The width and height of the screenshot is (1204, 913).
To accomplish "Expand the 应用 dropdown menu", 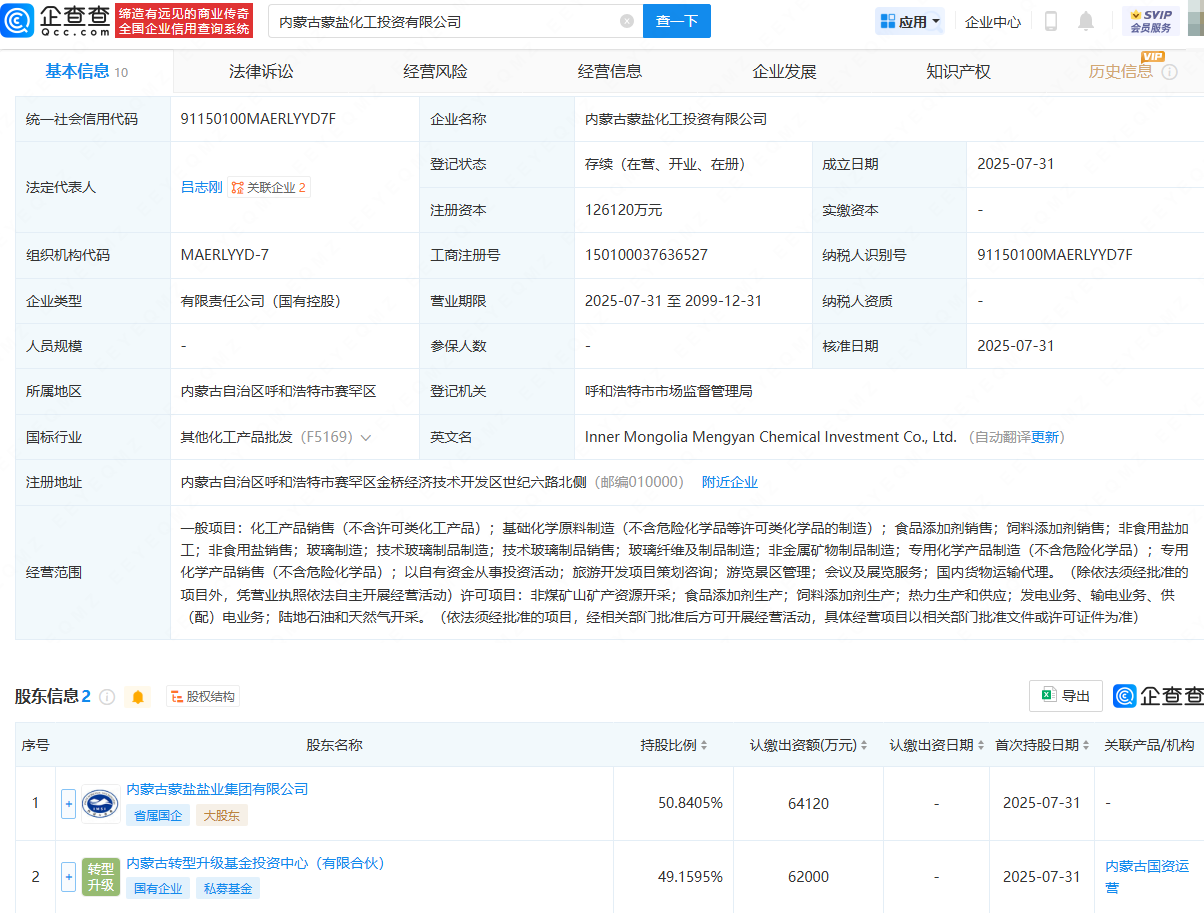I will tap(910, 21).
